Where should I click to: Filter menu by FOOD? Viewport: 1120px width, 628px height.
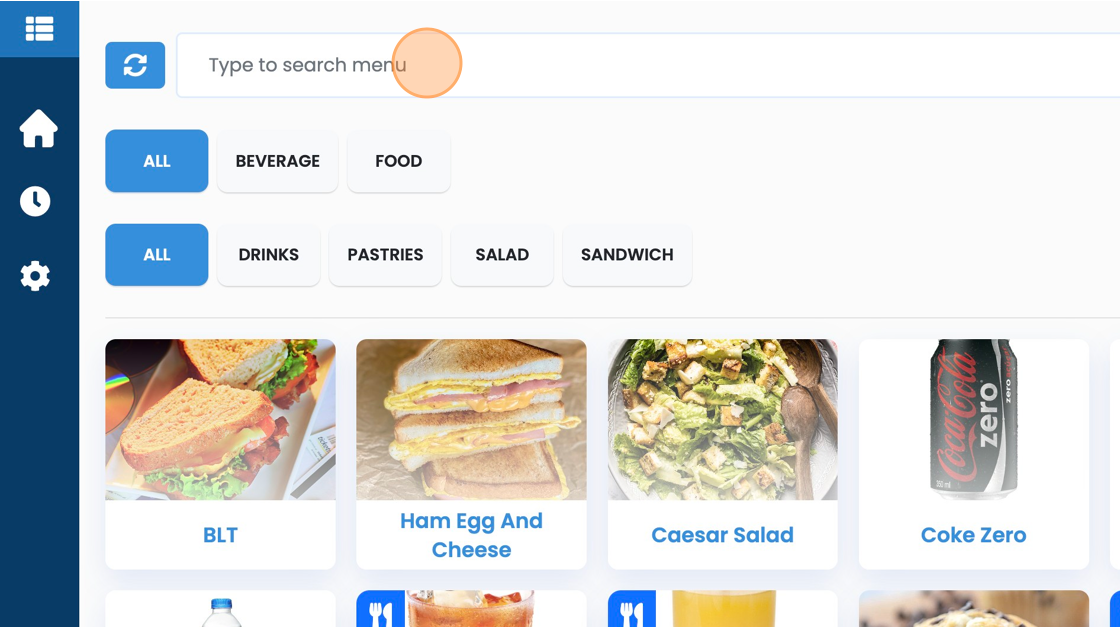click(x=398, y=161)
